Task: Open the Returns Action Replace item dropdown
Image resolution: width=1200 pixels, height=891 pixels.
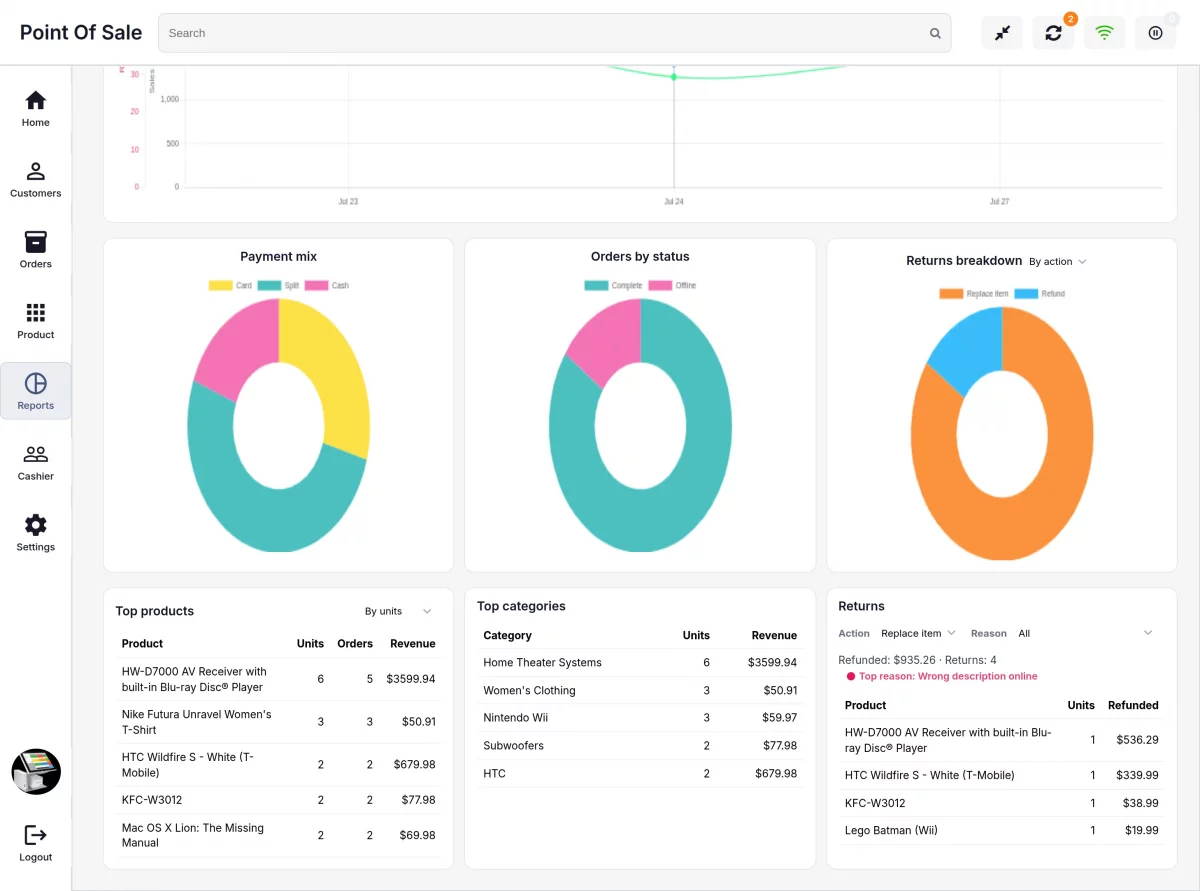Action: click(918, 633)
